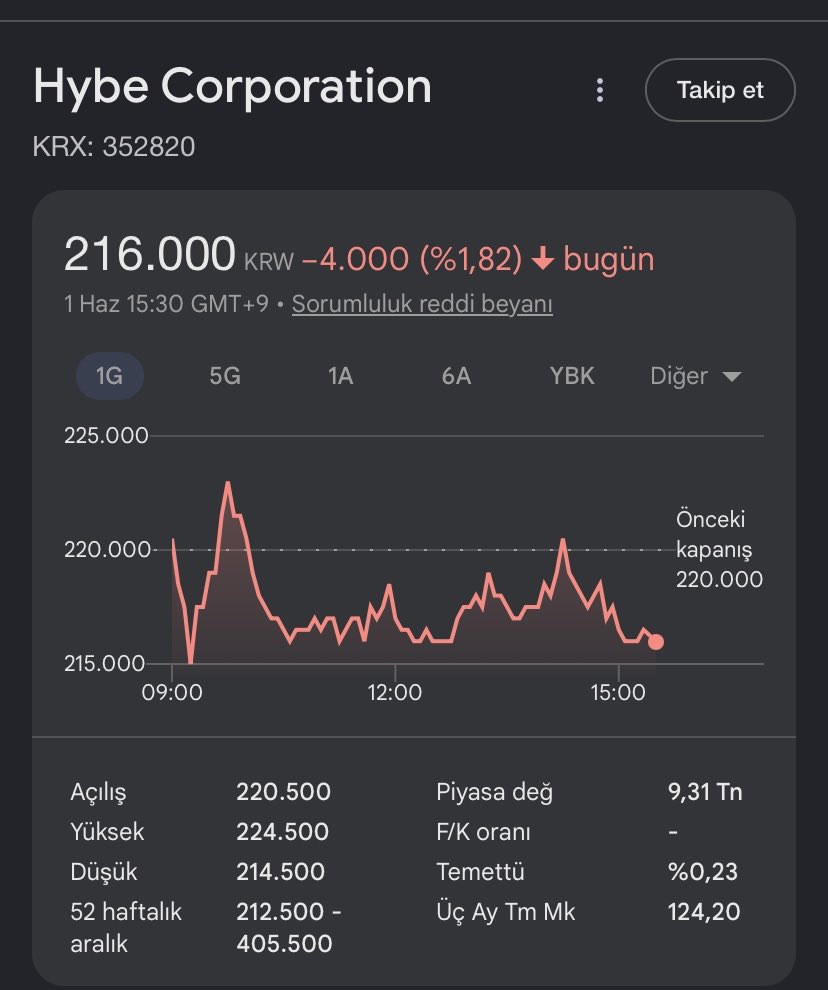
Task: Click the Hybe Corporation title
Action: [232, 86]
